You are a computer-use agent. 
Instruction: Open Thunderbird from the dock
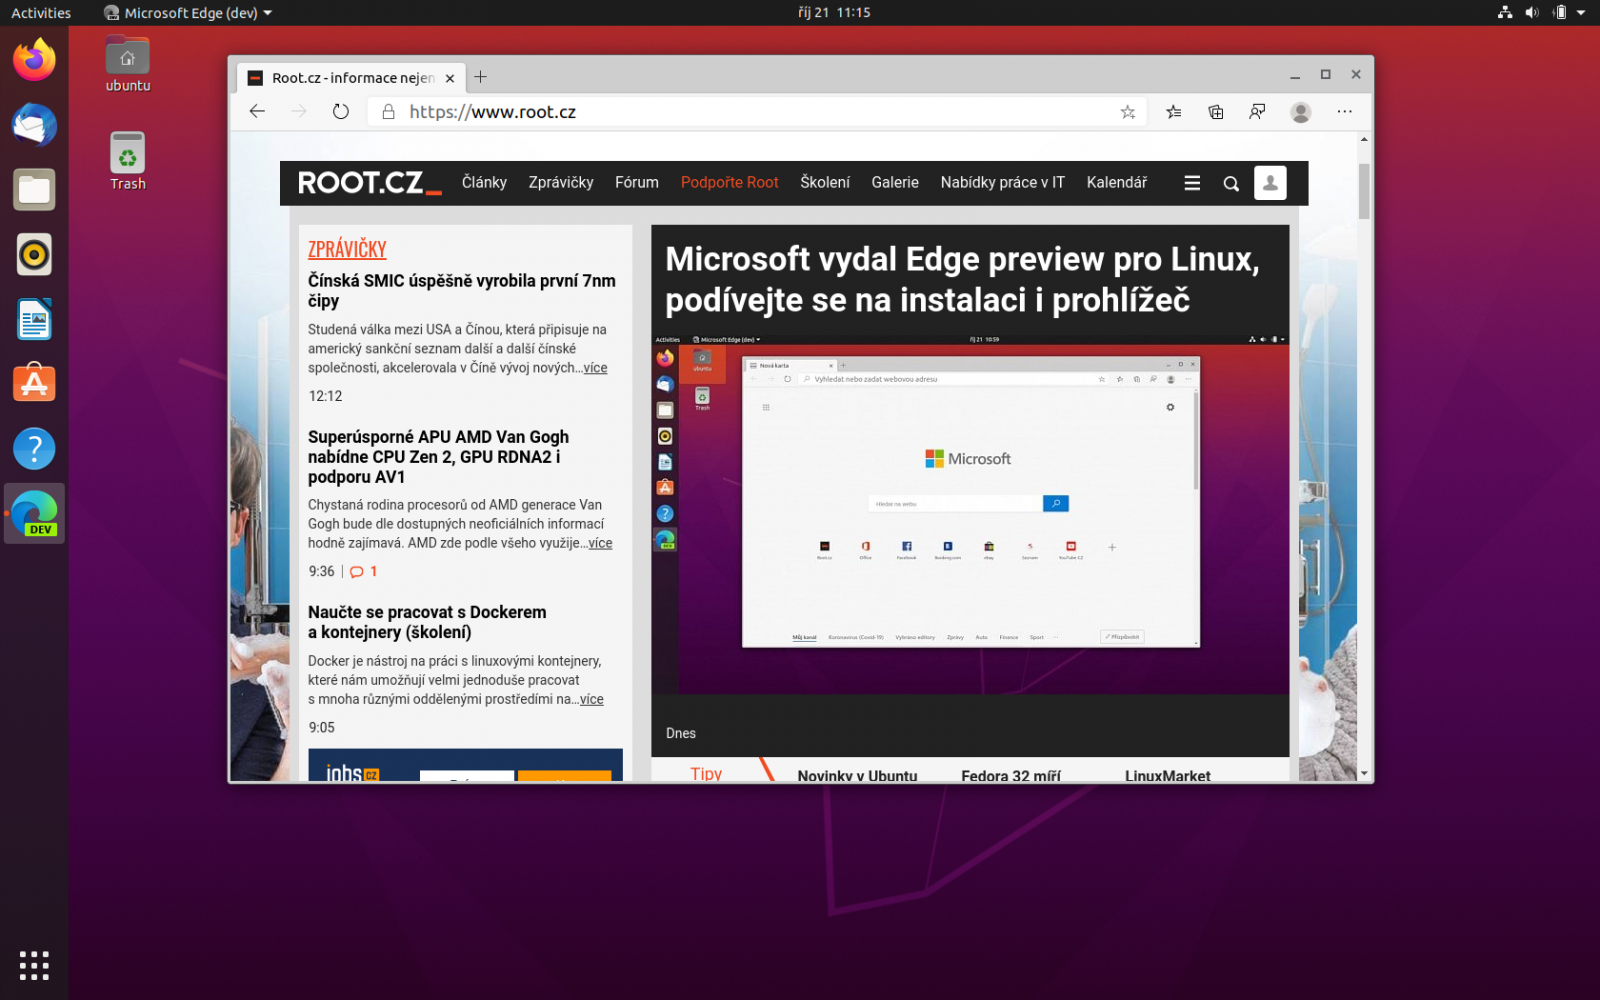pos(34,125)
